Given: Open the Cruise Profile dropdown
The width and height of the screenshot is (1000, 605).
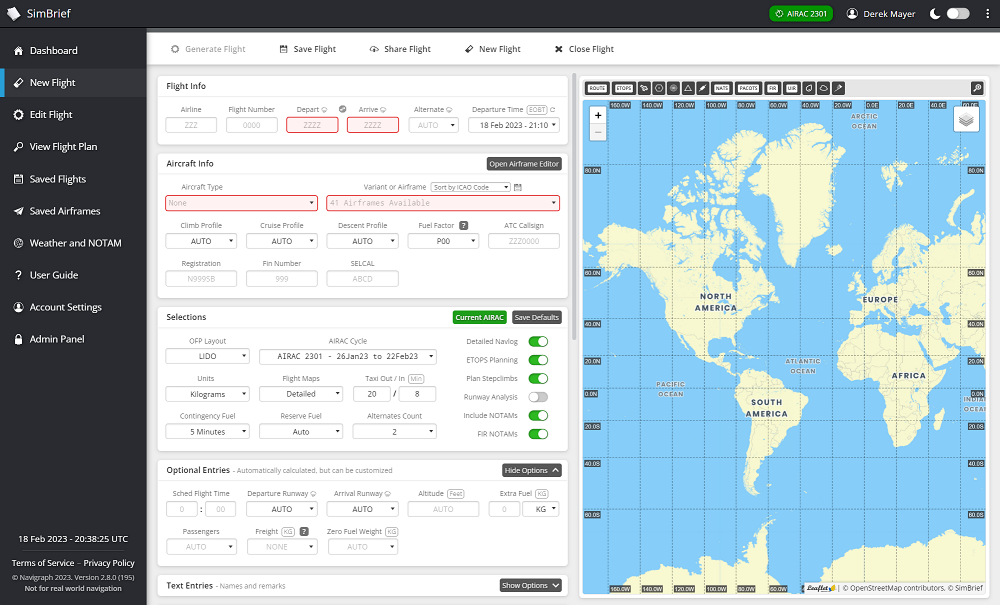Looking at the screenshot, I should (282, 241).
